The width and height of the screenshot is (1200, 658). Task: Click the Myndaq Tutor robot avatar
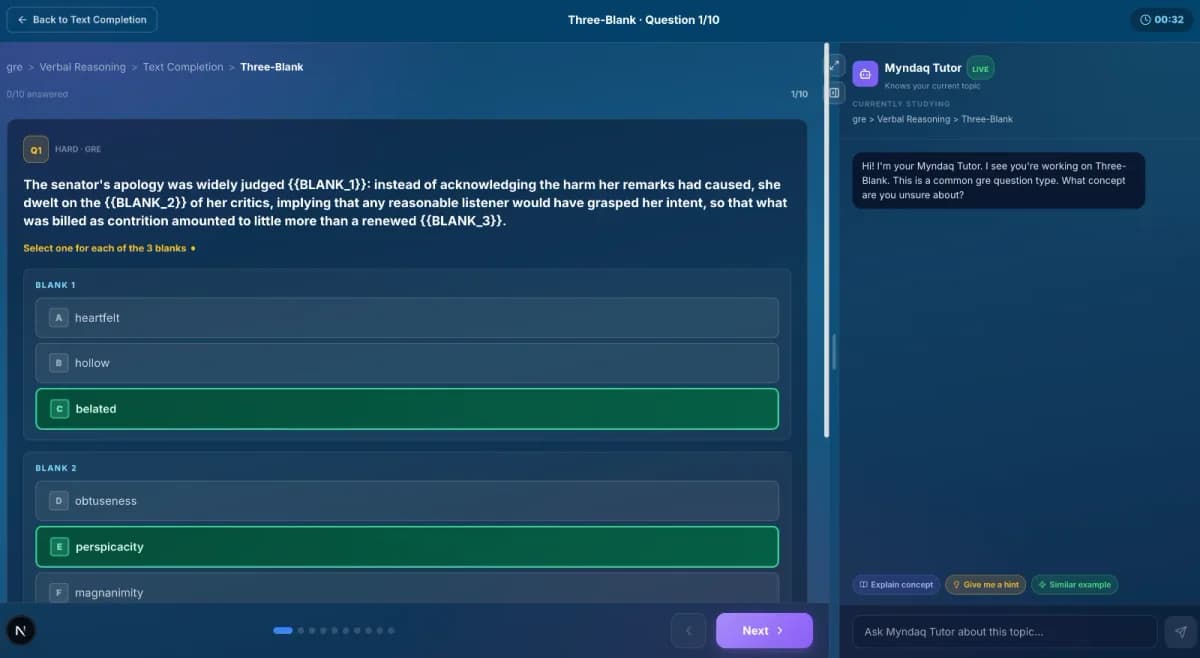(865, 73)
